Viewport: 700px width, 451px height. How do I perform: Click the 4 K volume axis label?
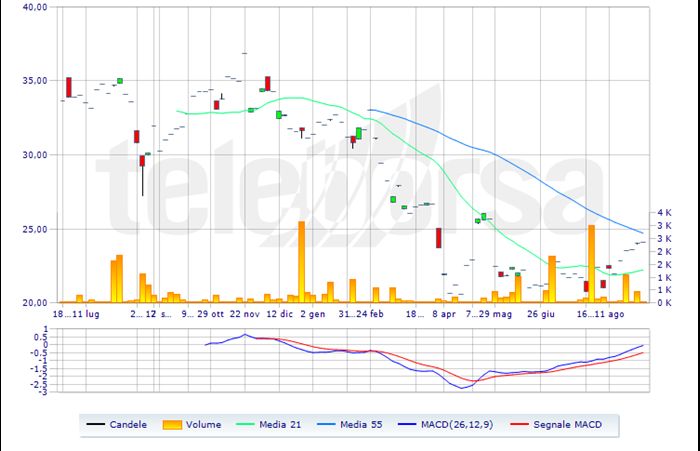coord(664,213)
